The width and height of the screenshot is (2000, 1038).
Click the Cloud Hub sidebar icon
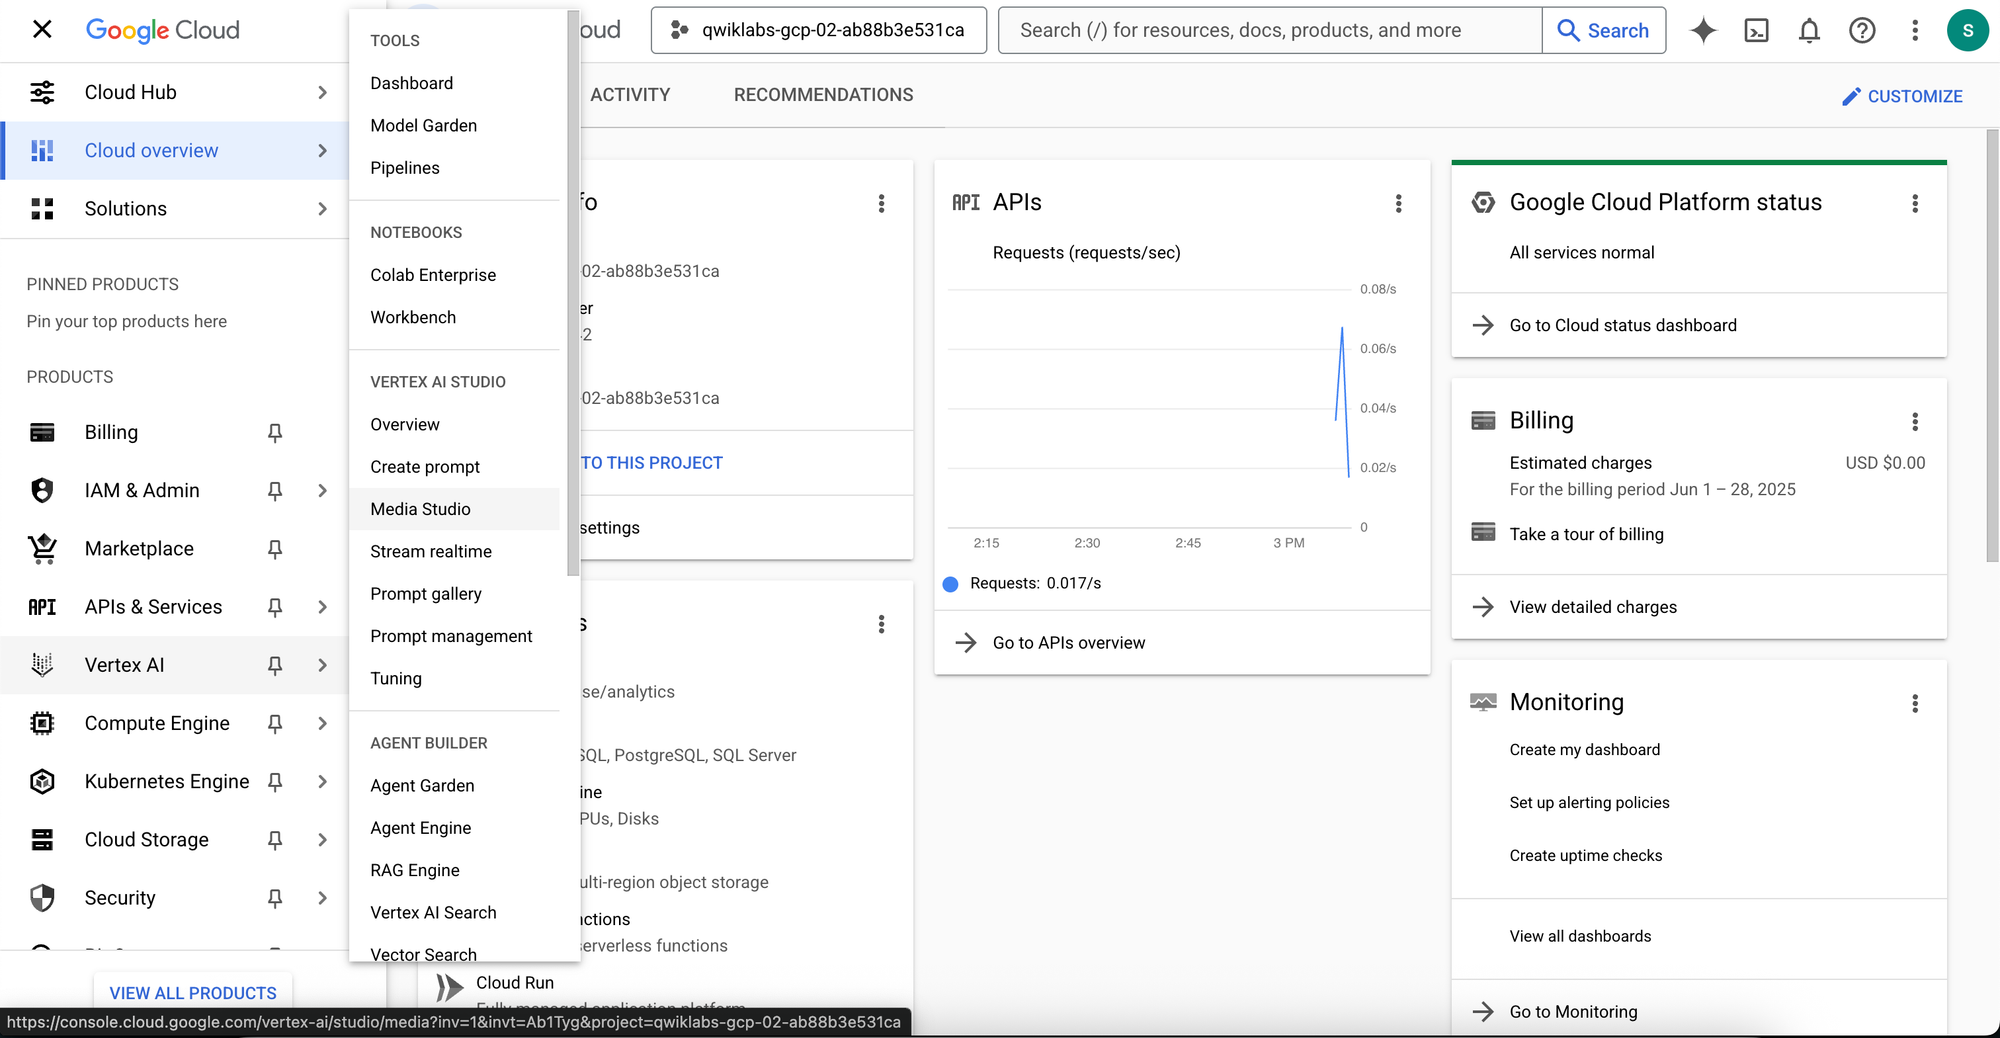[42, 92]
